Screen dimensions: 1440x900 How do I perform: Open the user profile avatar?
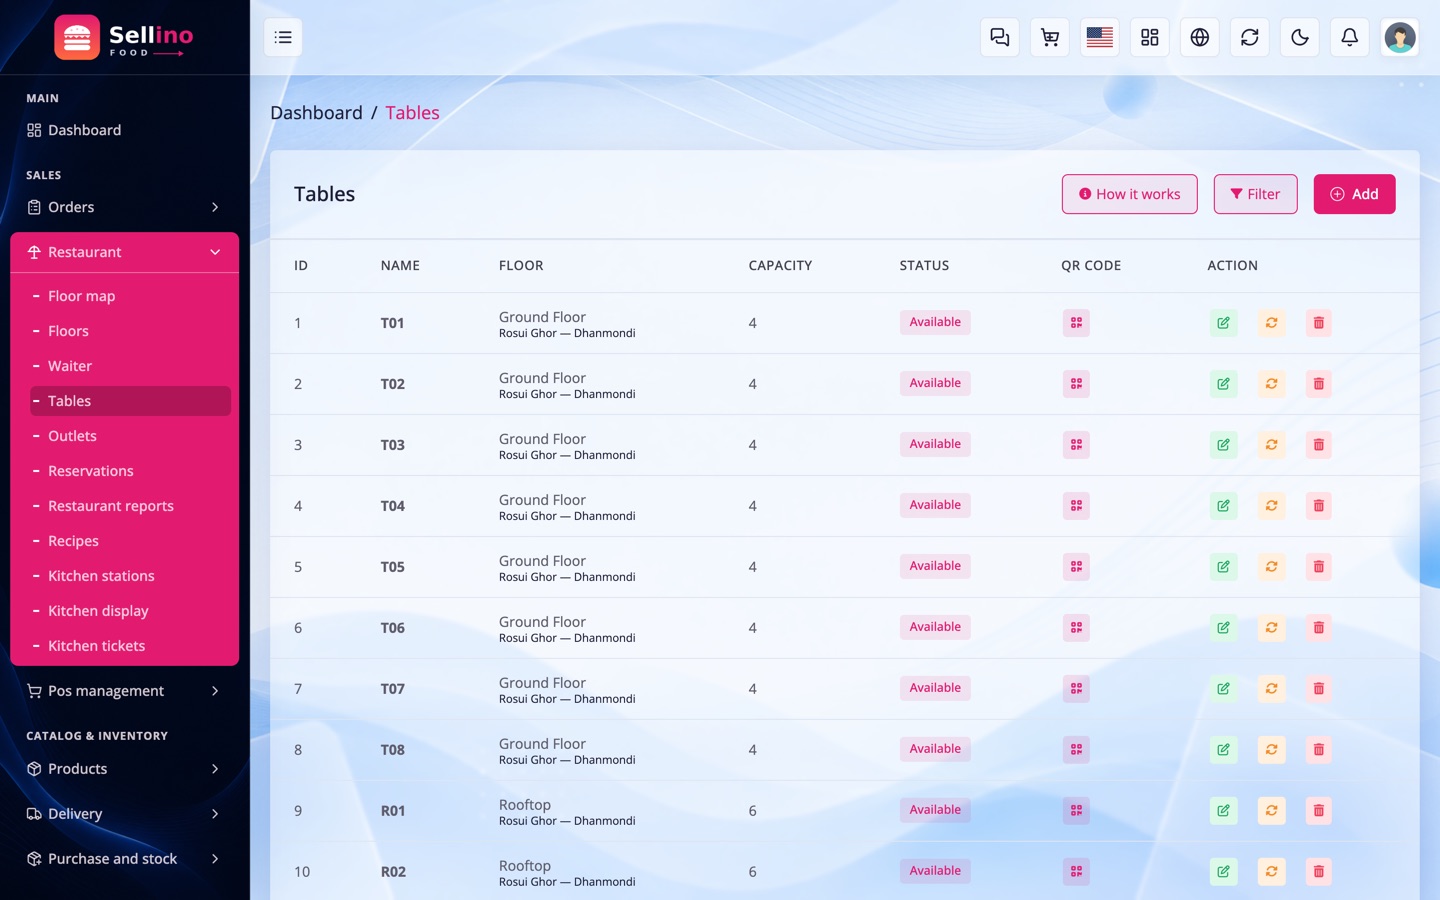pos(1400,37)
